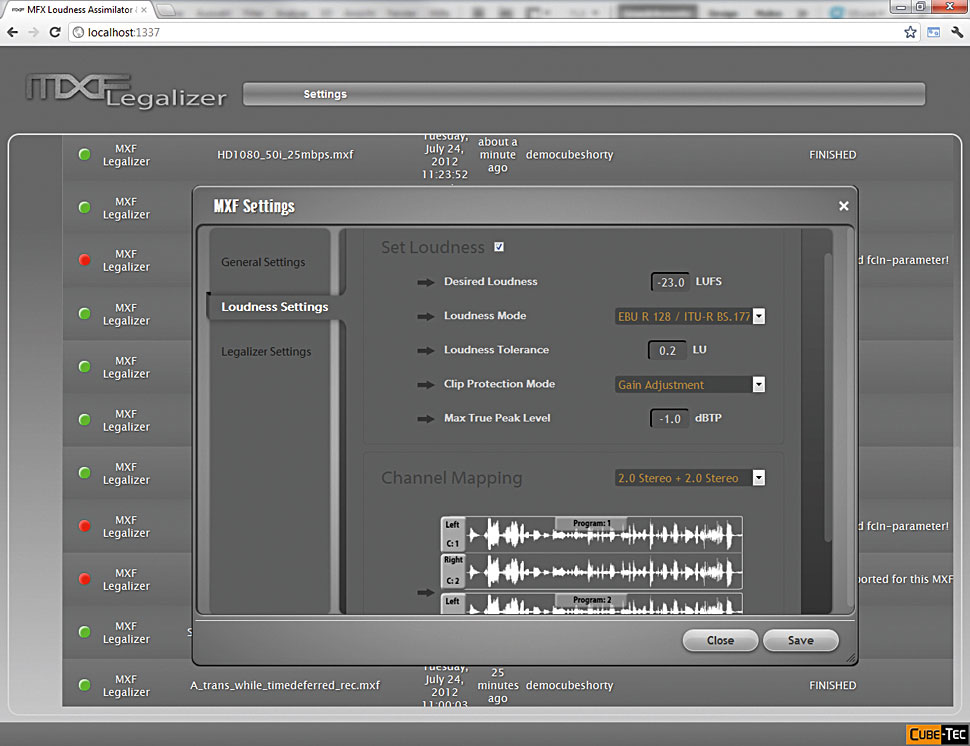
Task: Click the Cube-Tec logo in the corner
Action: pos(937,733)
